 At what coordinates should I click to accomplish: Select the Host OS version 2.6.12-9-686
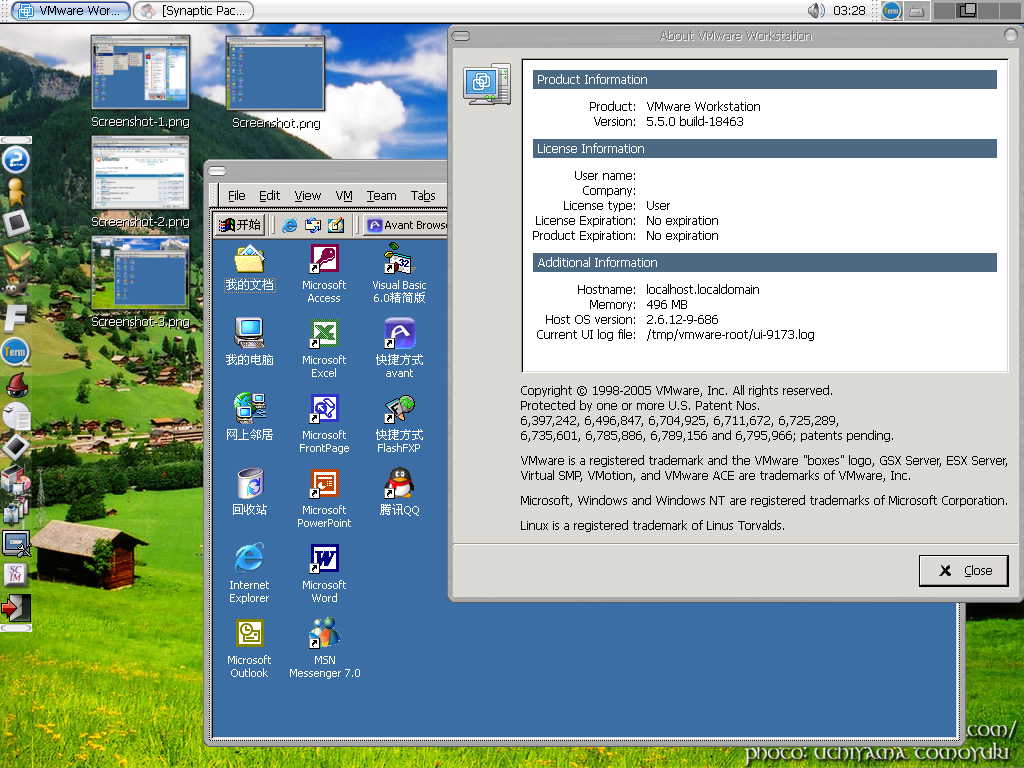(682, 319)
